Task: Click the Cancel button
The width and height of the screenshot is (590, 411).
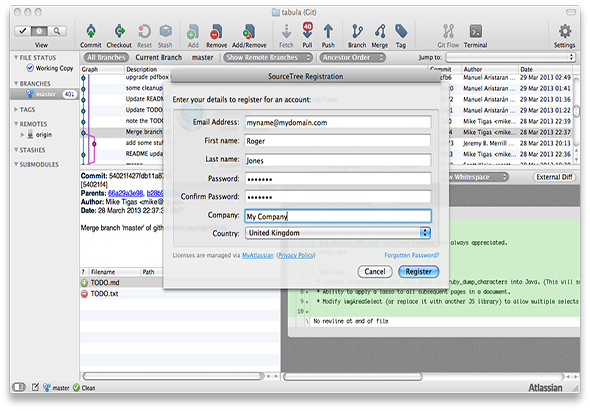Action: click(375, 272)
